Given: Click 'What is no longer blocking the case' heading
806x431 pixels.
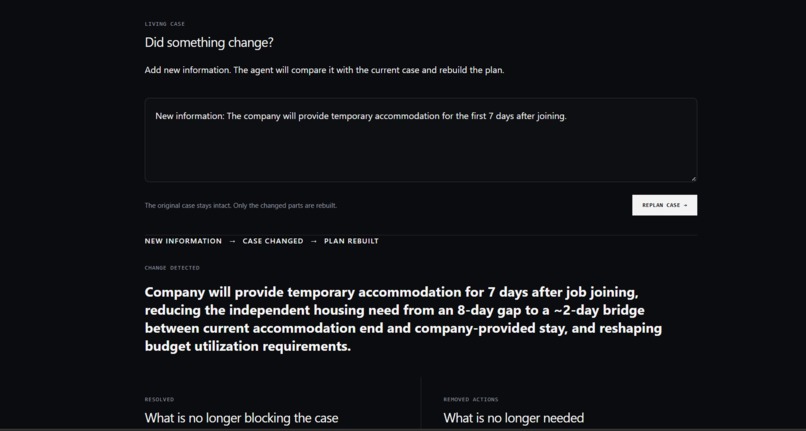Looking at the screenshot, I should [x=242, y=418].
